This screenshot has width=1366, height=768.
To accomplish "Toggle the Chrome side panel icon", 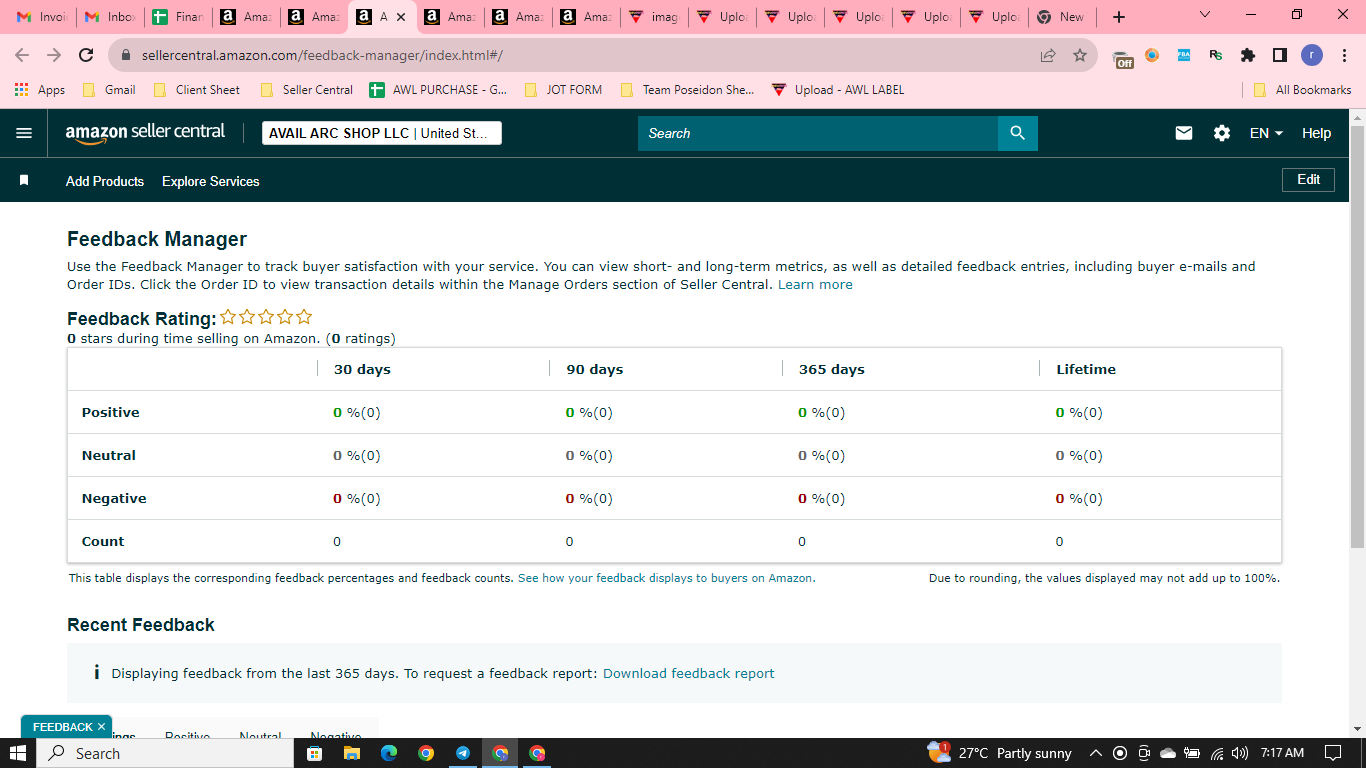I will pyautogui.click(x=1280, y=55).
